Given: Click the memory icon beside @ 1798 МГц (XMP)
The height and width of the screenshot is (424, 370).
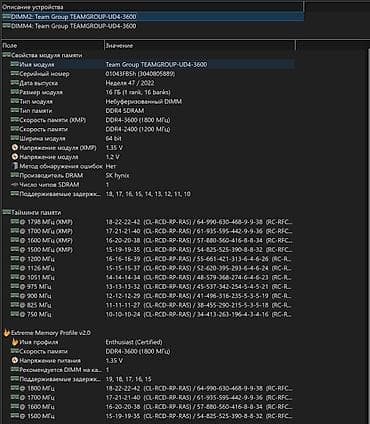Looking at the screenshot, I should (14, 221).
